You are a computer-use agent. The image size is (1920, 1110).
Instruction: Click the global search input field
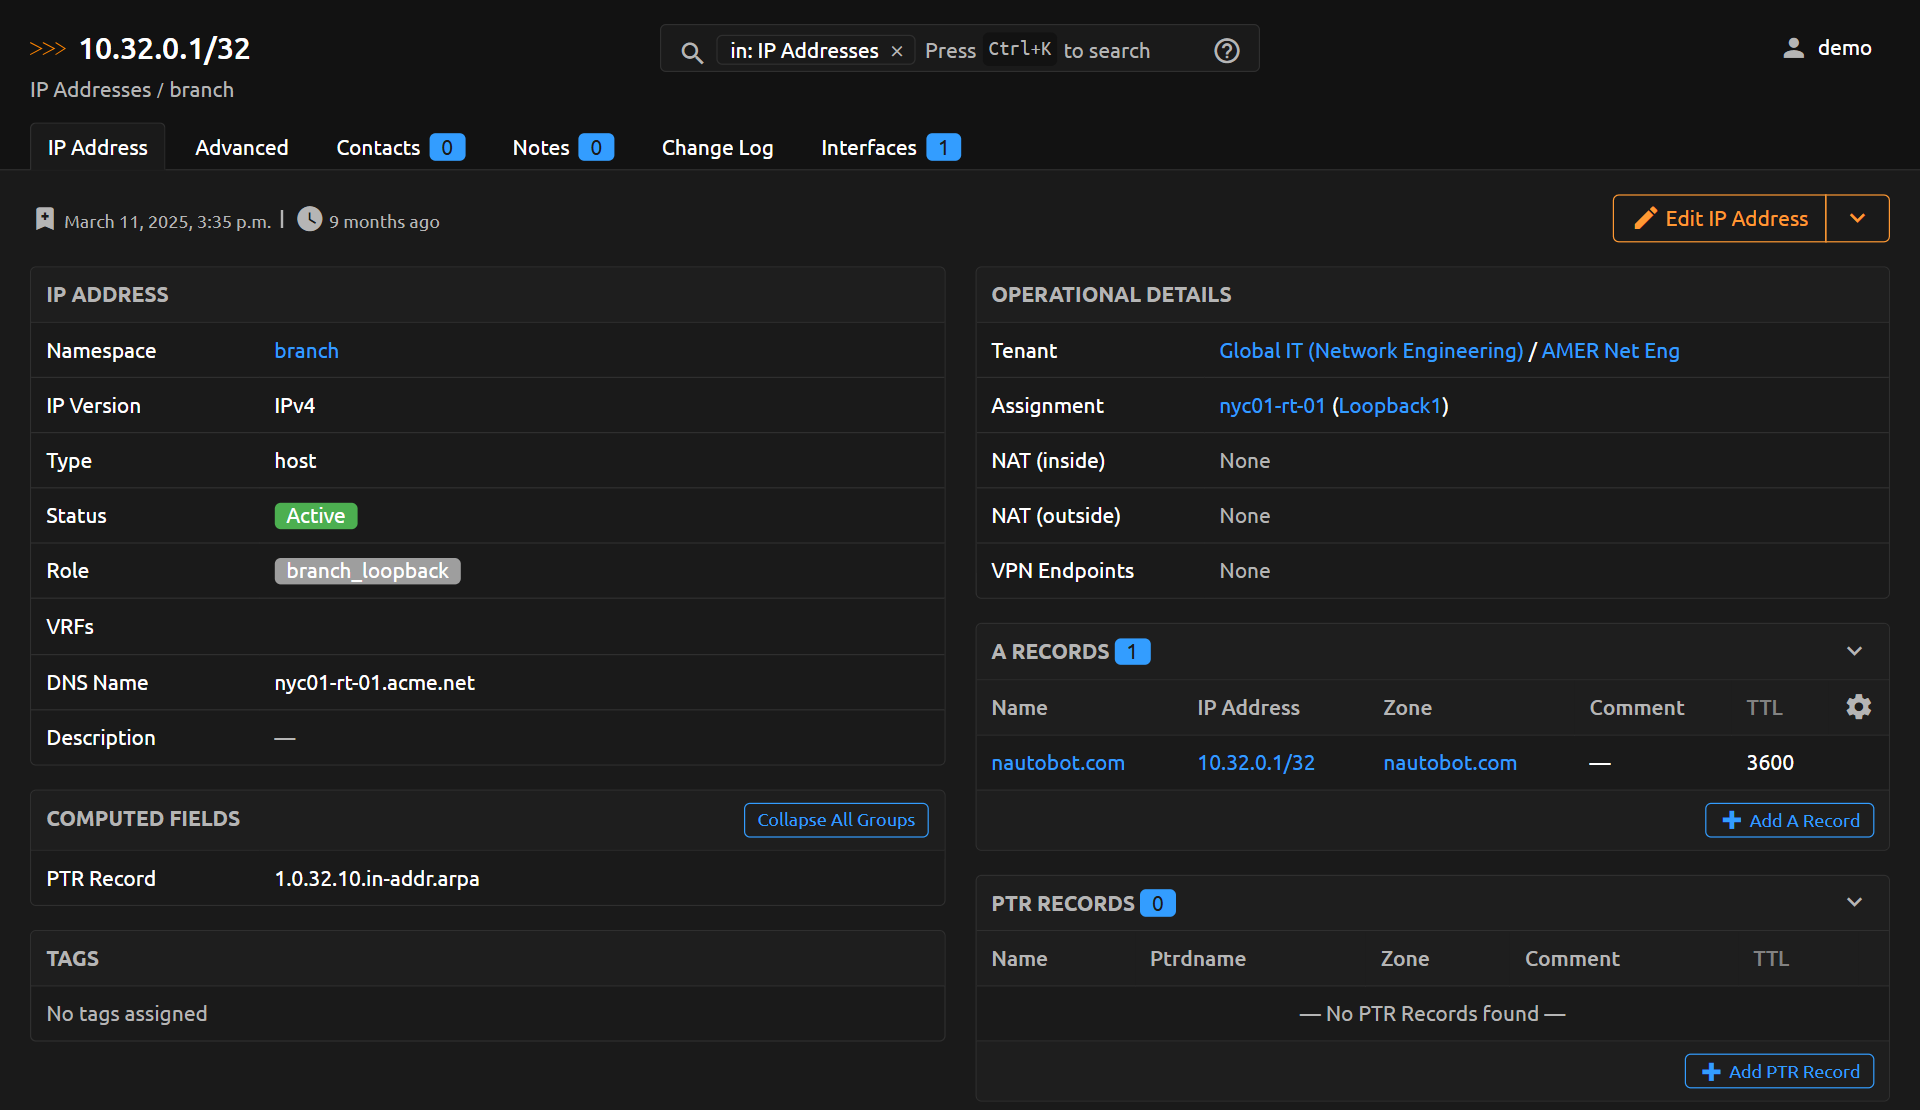click(1105, 51)
